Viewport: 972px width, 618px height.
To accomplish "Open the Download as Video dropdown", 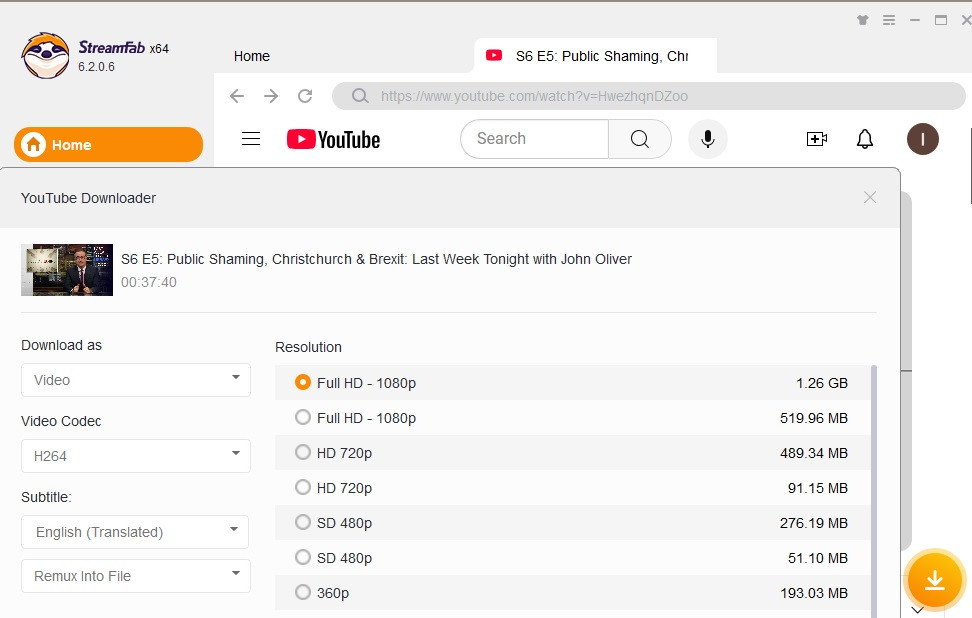I will tap(136, 380).
